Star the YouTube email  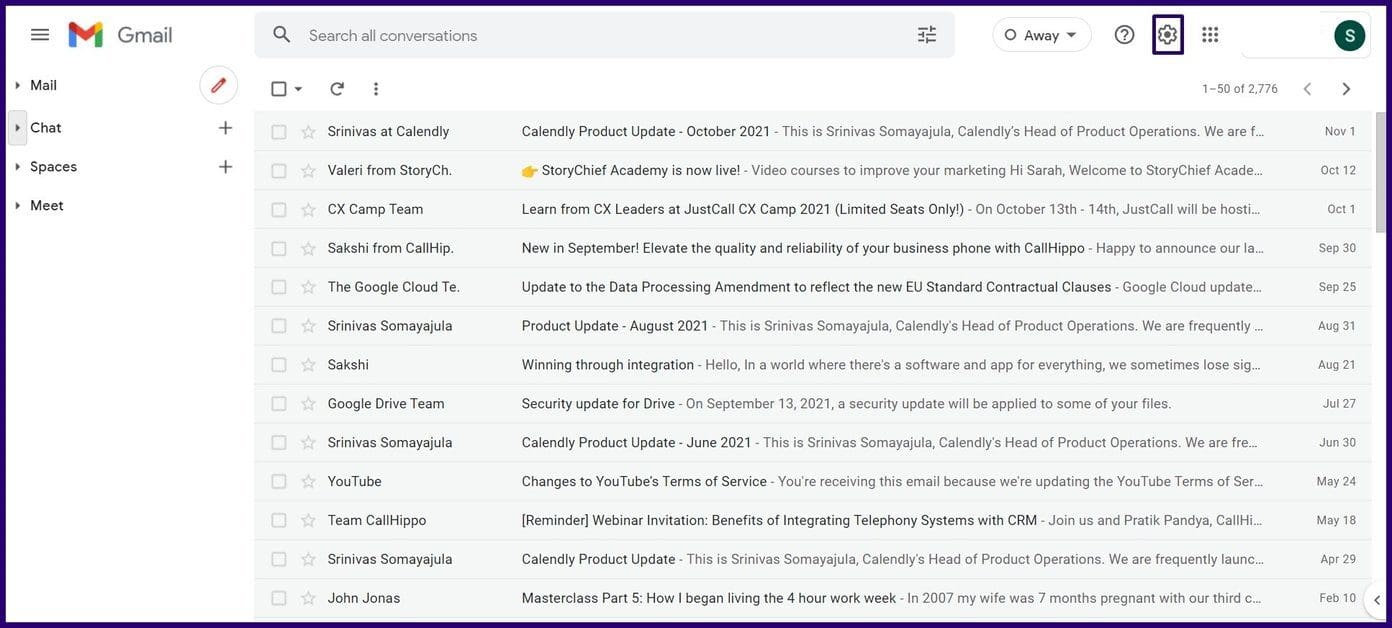pos(308,482)
